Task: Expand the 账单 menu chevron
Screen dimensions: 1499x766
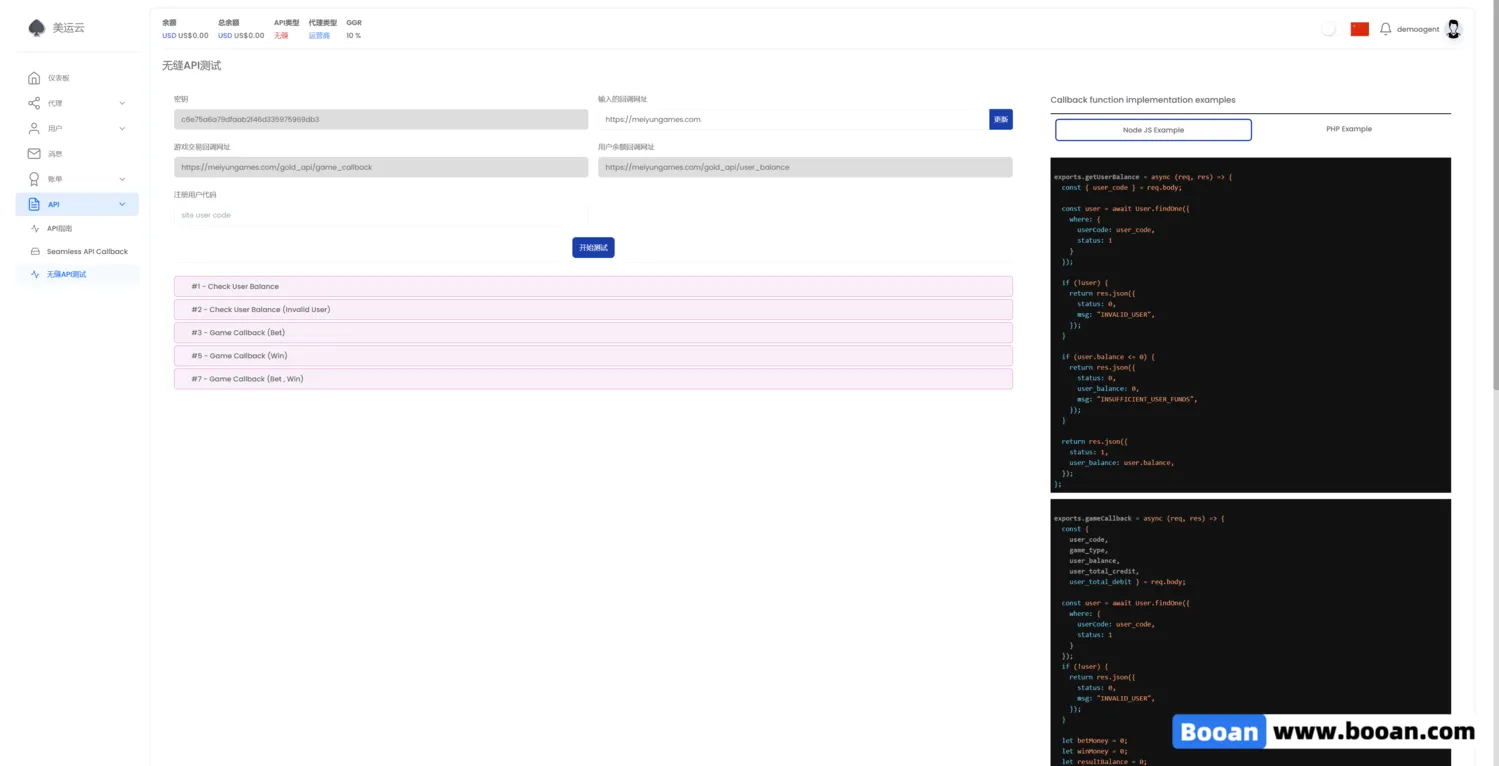Action: click(122, 179)
